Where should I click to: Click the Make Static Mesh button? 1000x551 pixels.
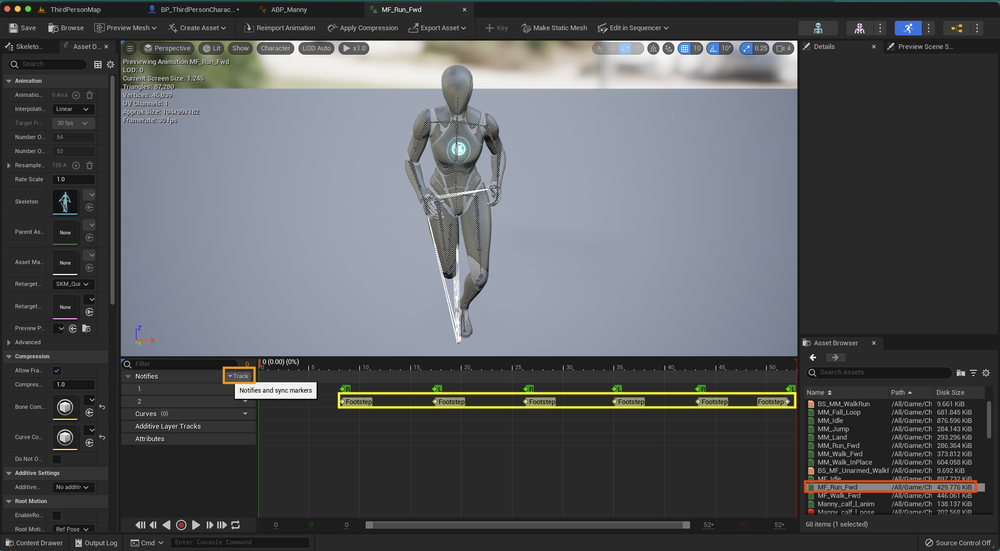(x=553, y=28)
